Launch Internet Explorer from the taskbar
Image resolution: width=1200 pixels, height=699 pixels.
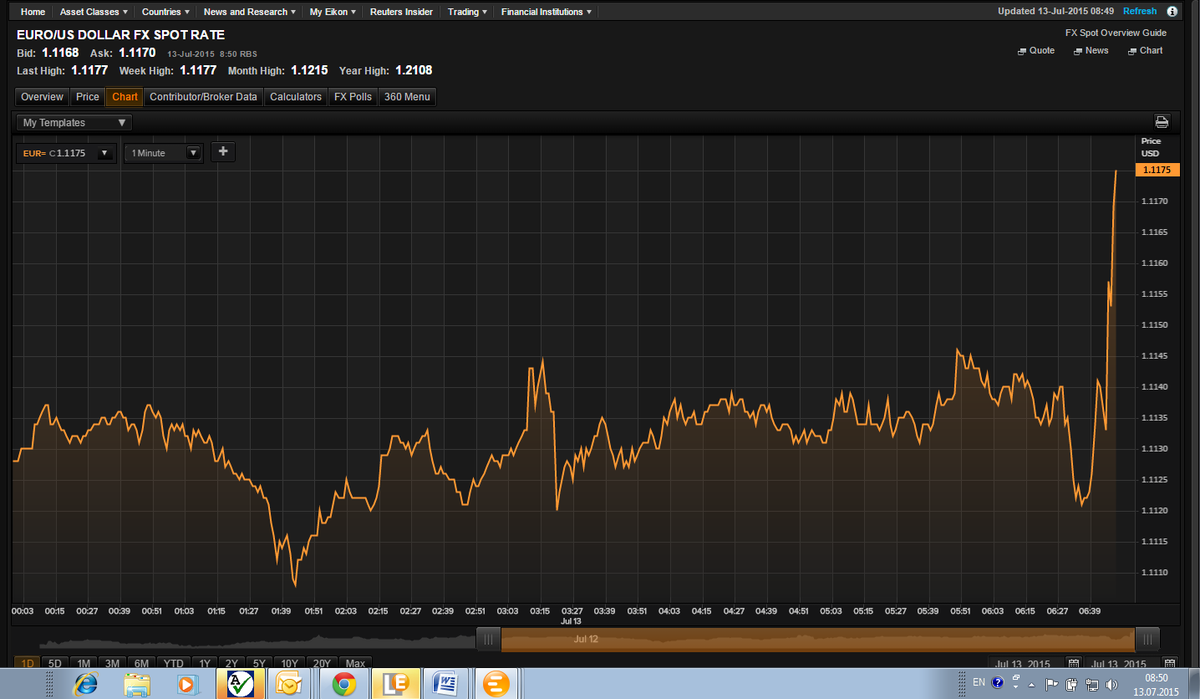pyautogui.click(x=87, y=684)
